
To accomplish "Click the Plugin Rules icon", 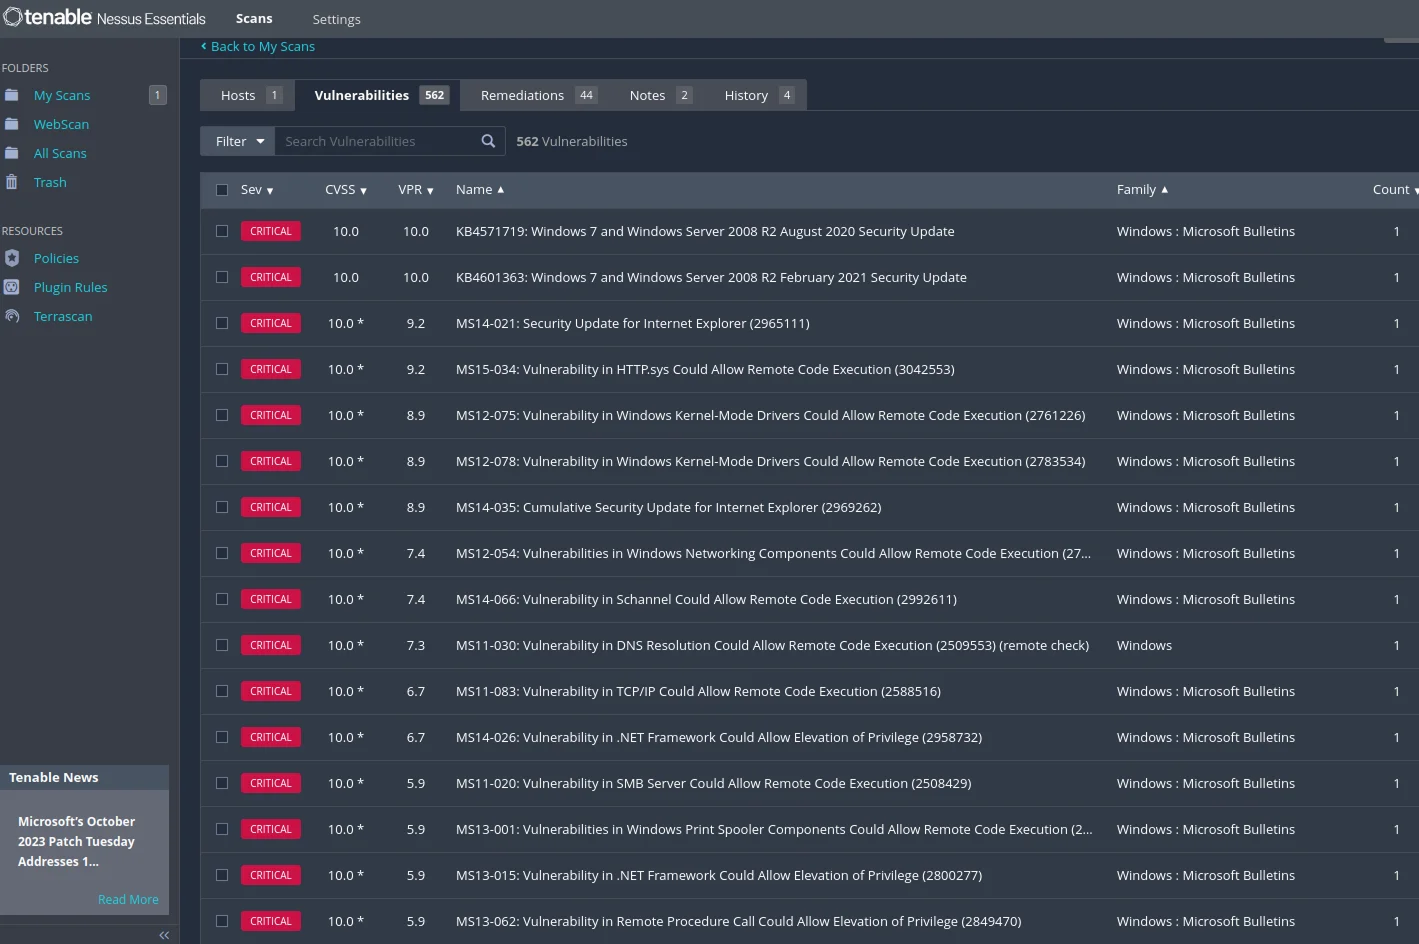I will click(12, 287).
